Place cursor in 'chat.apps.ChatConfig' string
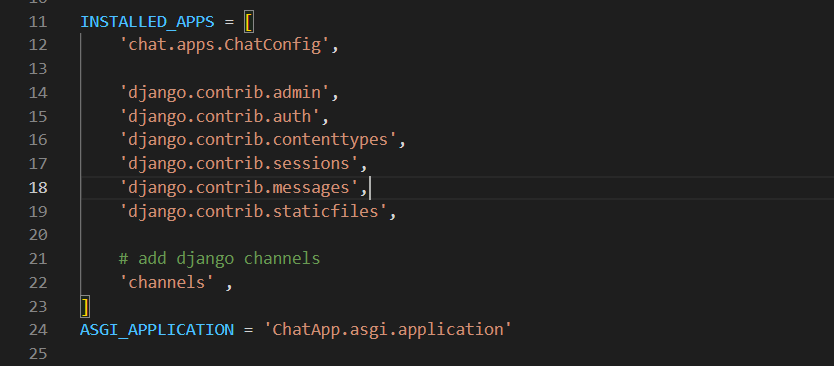Image resolution: width=834 pixels, height=366 pixels. pos(224,45)
